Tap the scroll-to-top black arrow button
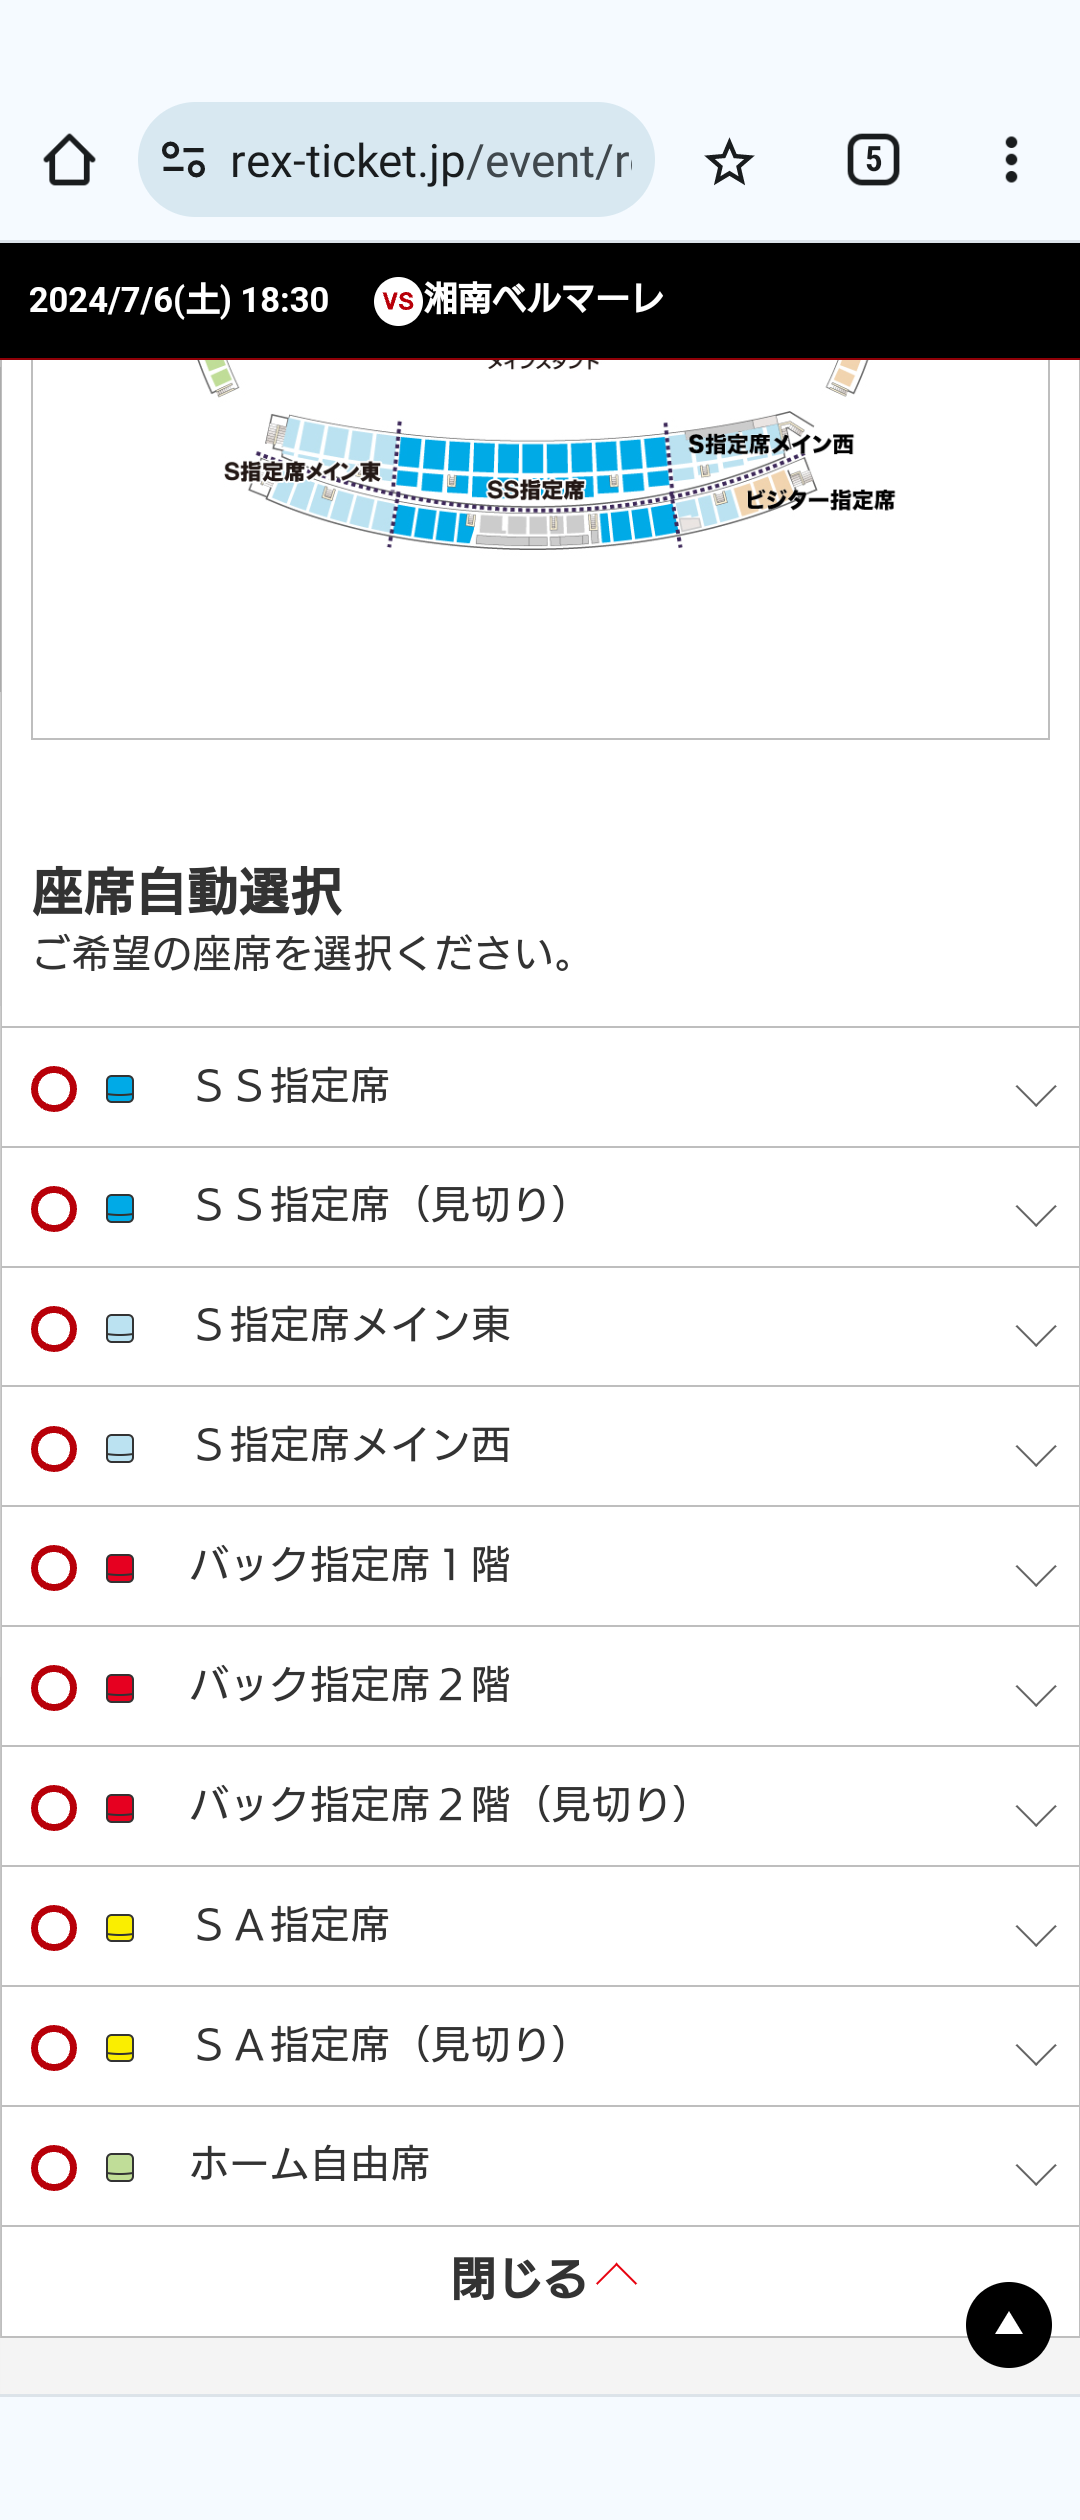Screen dimensions: 1080x2520 (x=1008, y=2324)
